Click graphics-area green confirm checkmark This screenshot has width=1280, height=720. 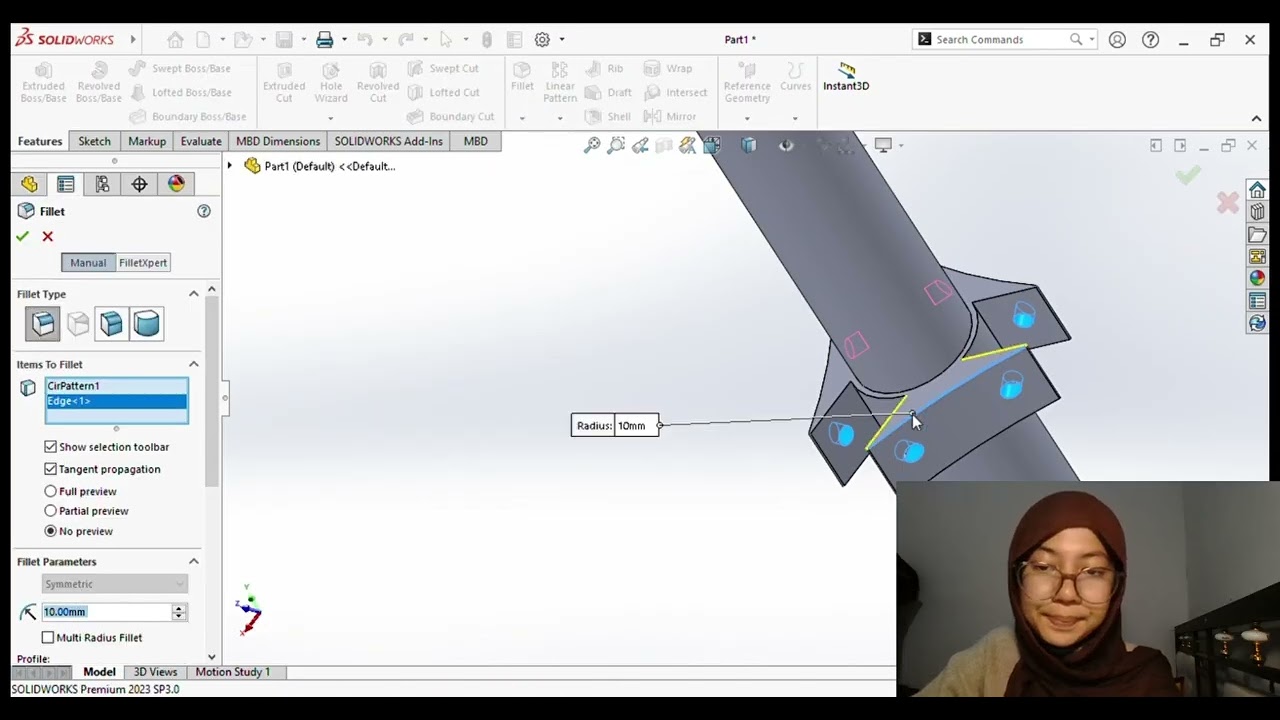[x=1188, y=176]
